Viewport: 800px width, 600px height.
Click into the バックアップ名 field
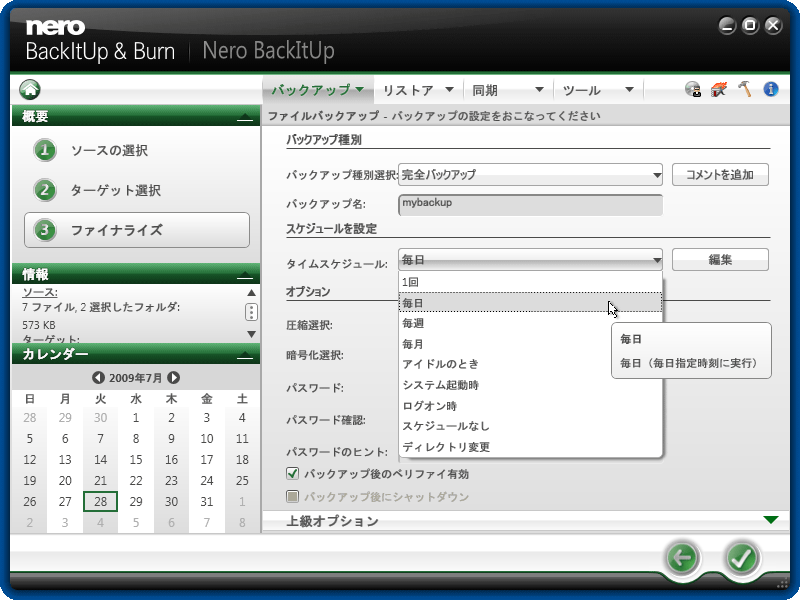[530, 205]
